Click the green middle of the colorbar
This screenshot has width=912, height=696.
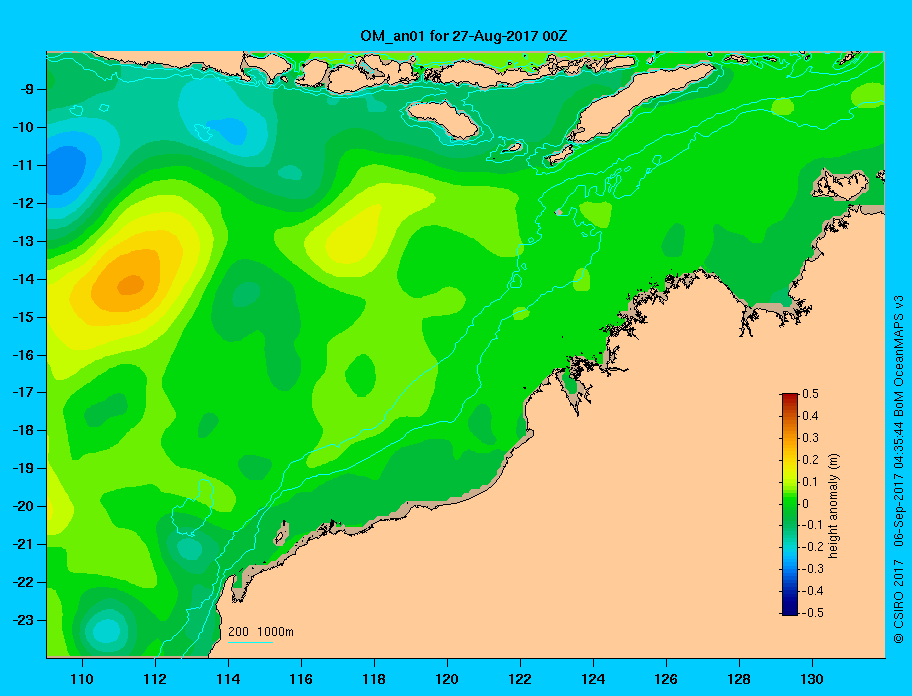click(x=790, y=504)
